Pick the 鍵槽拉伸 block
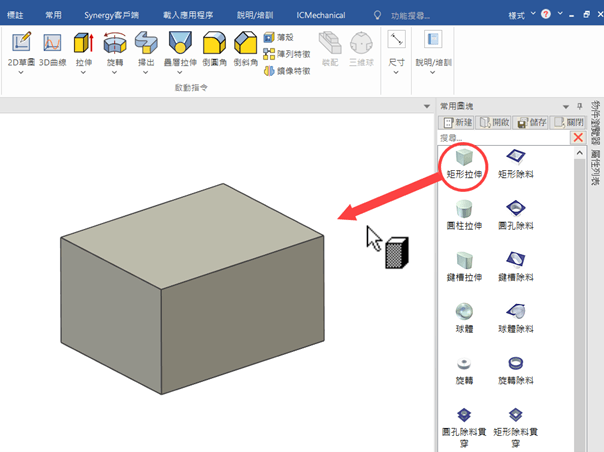 tap(464, 267)
